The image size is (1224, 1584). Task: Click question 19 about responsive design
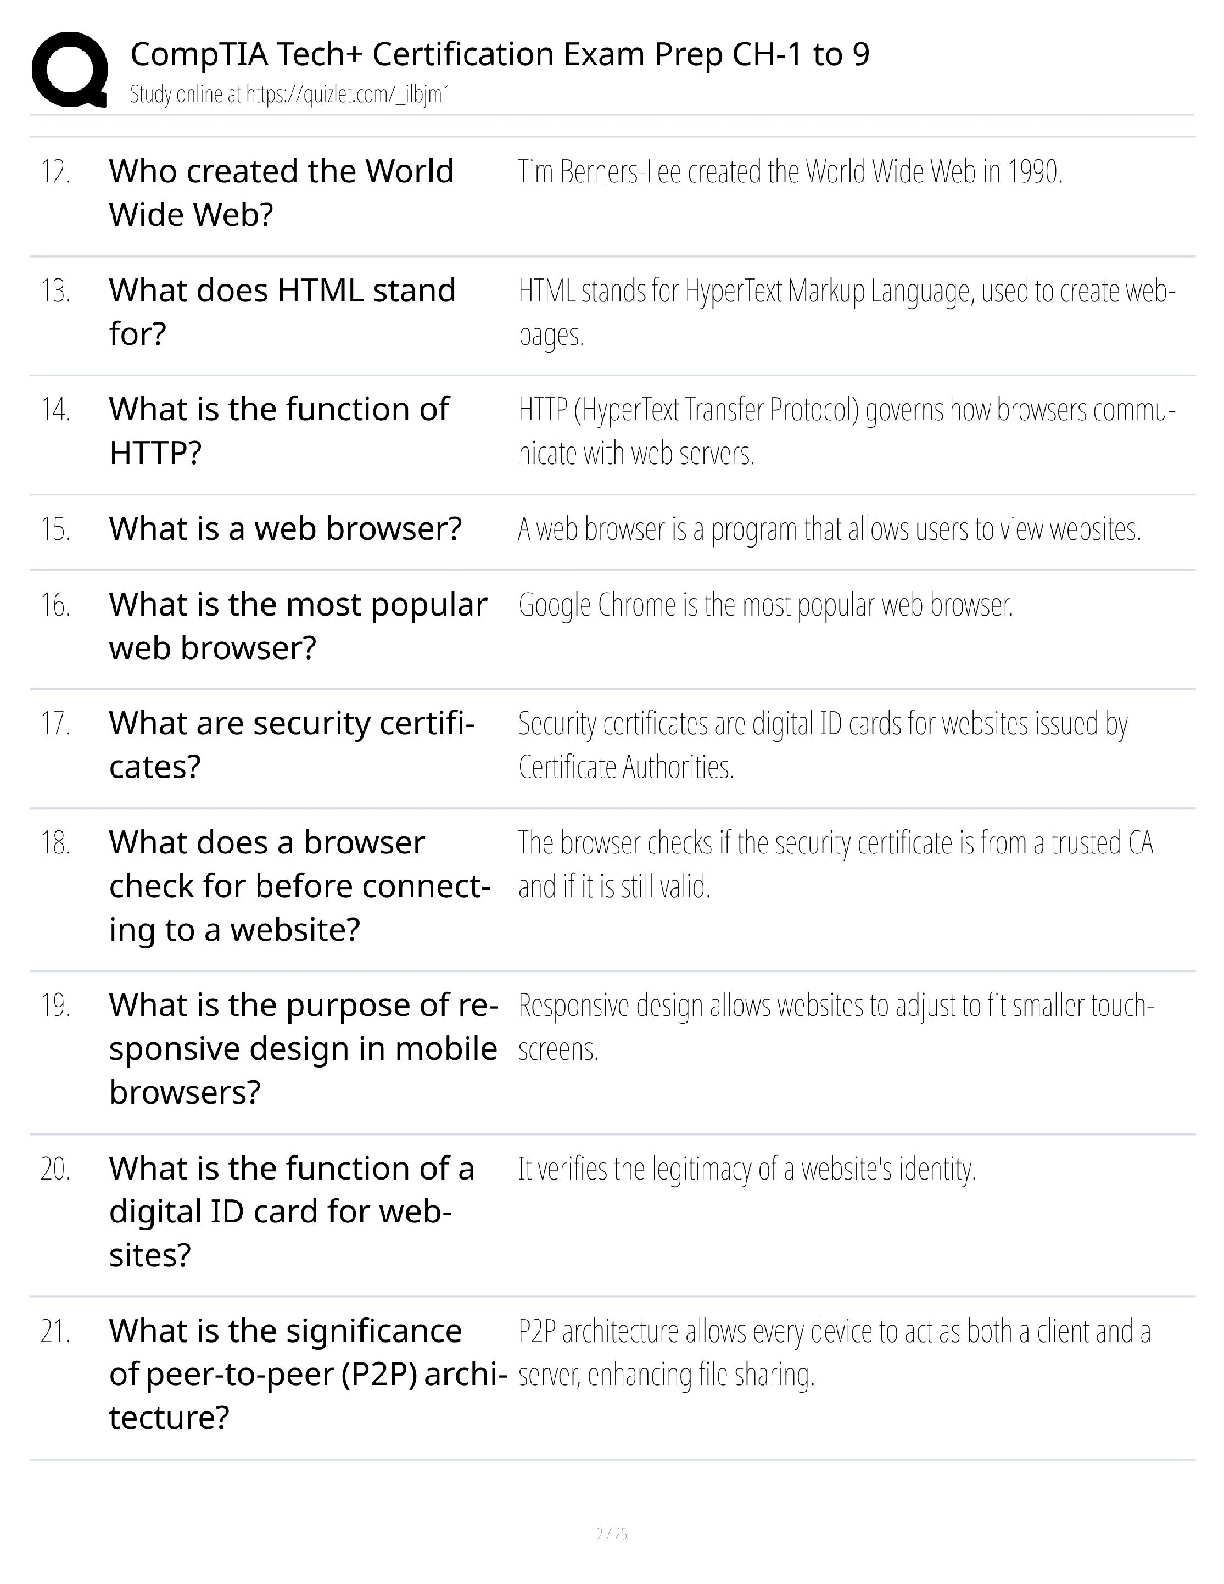pyautogui.click(x=303, y=1048)
